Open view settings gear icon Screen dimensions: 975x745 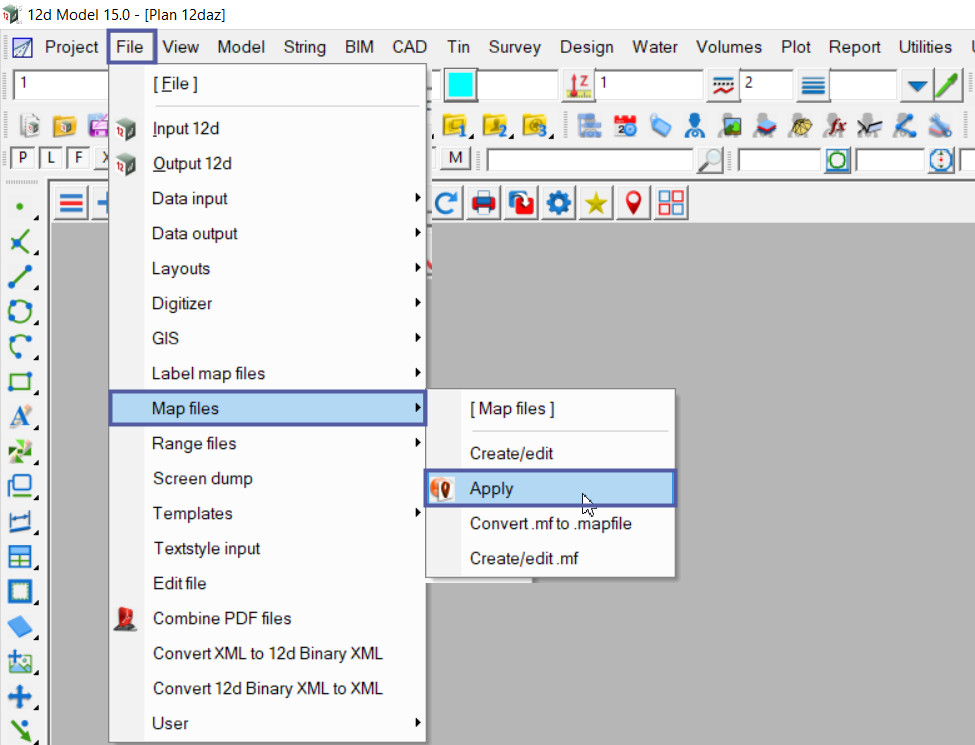coord(558,203)
